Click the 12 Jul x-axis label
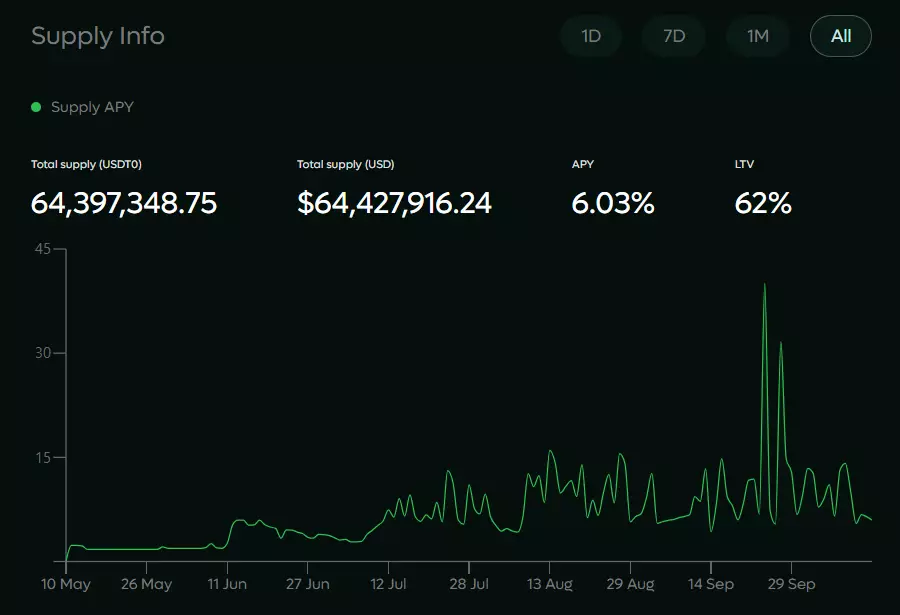900x615 pixels. (388, 584)
